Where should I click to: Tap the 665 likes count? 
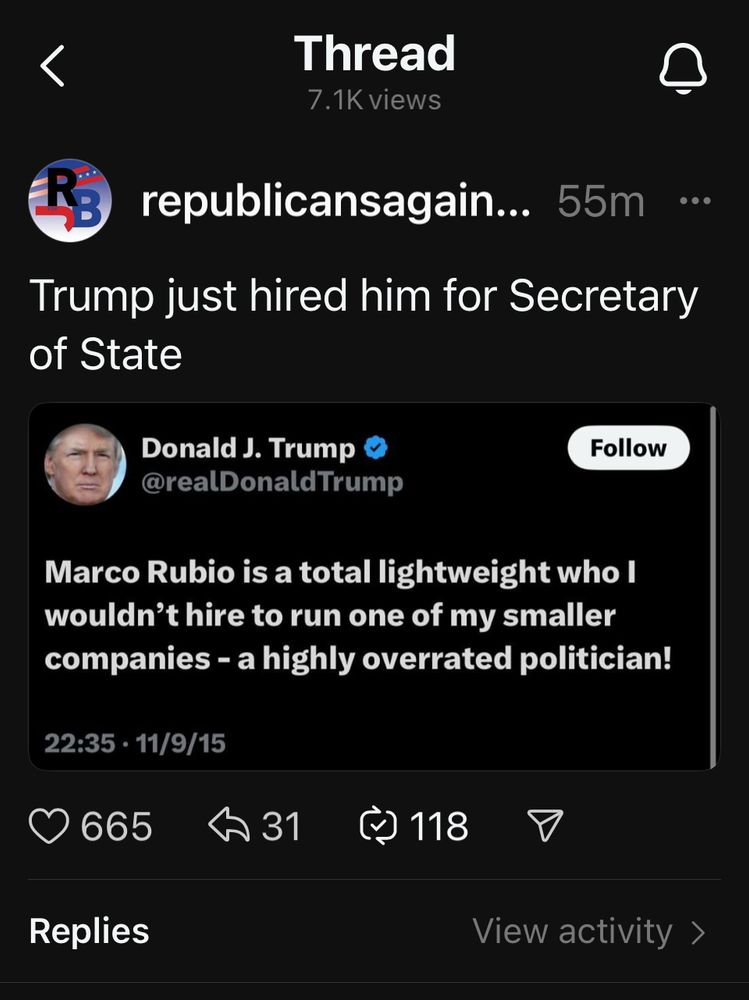(x=116, y=826)
